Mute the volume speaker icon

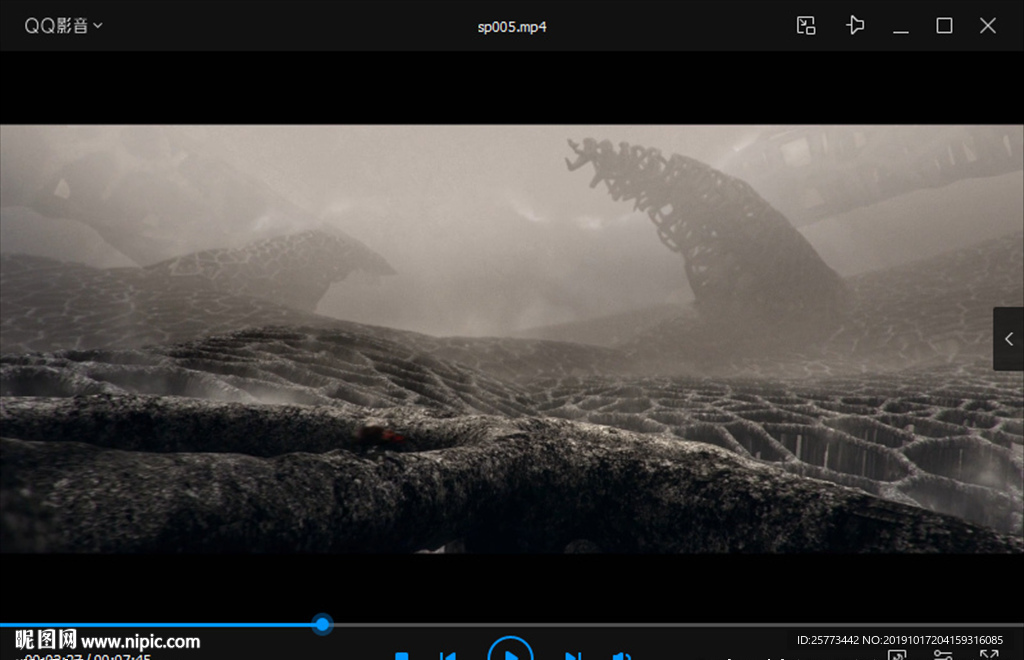(x=621, y=655)
